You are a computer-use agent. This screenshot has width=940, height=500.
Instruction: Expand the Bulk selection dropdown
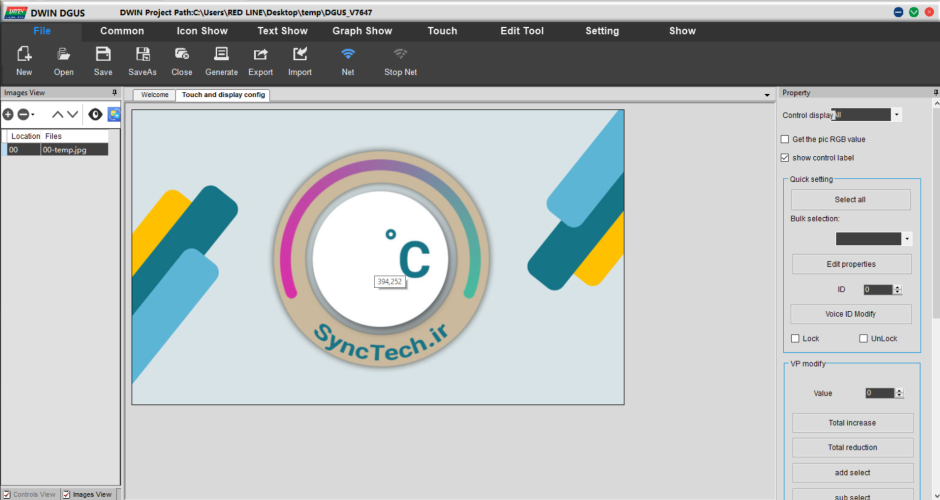coord(907,239)
